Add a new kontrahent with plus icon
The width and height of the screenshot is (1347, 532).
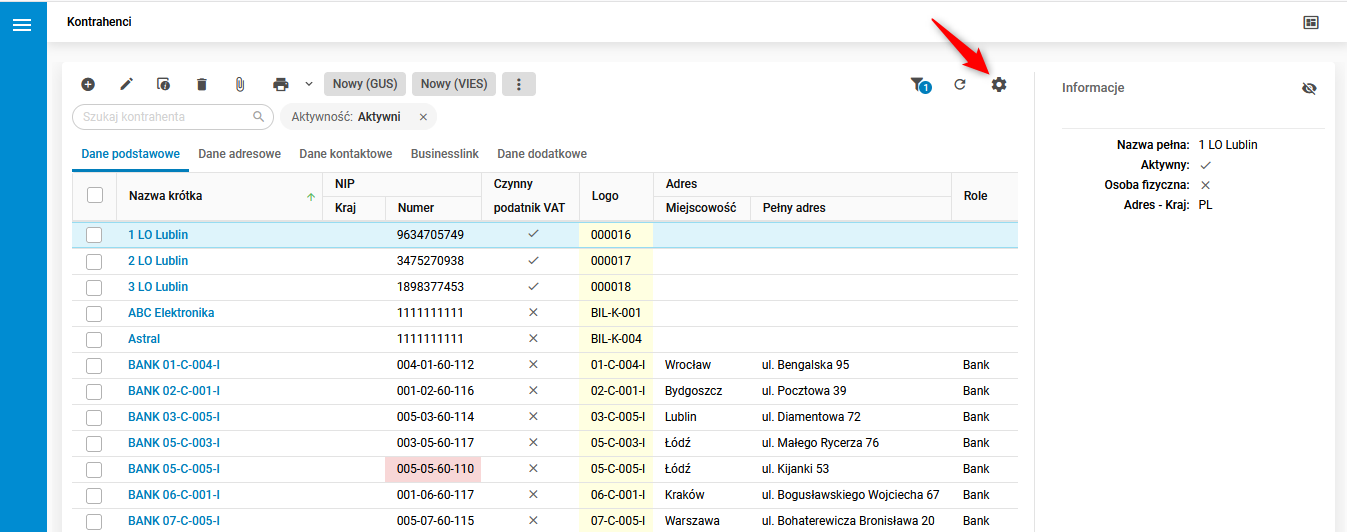click(88, 85)
